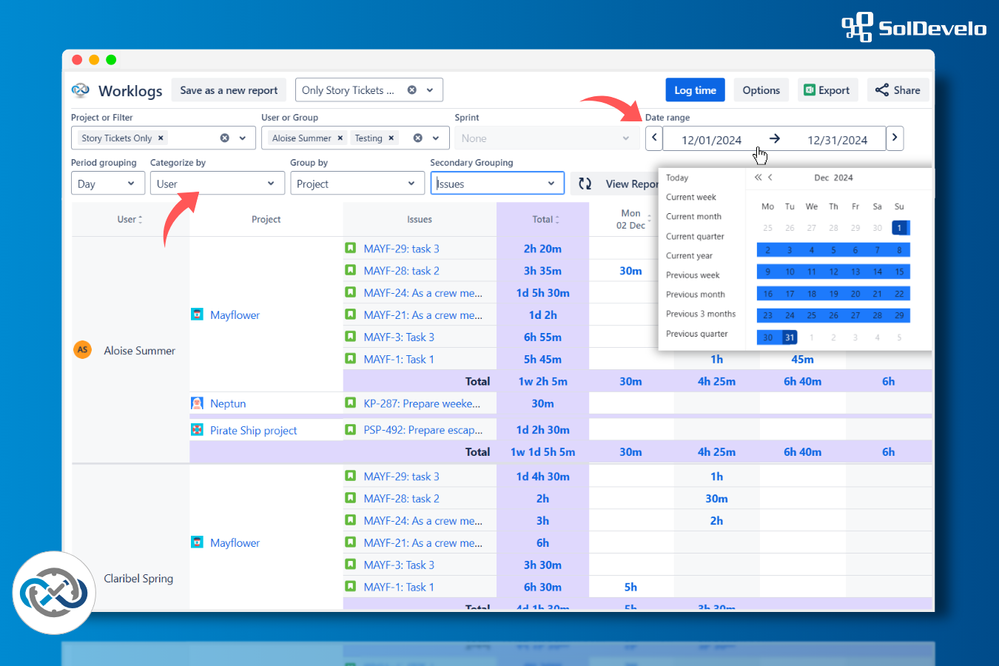Click the 1w 2h 5m total cell

[x=542, y=381]
